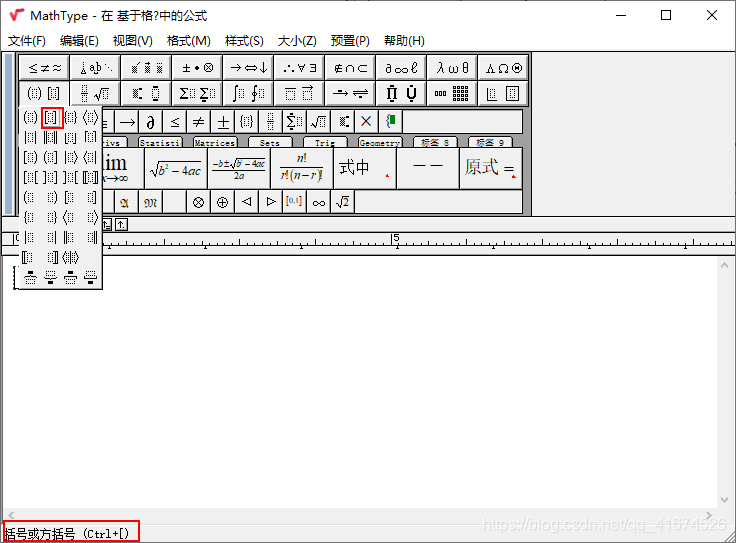Insert the underbrace template
The image size is (736, 543).
click(x=51, y=278)
